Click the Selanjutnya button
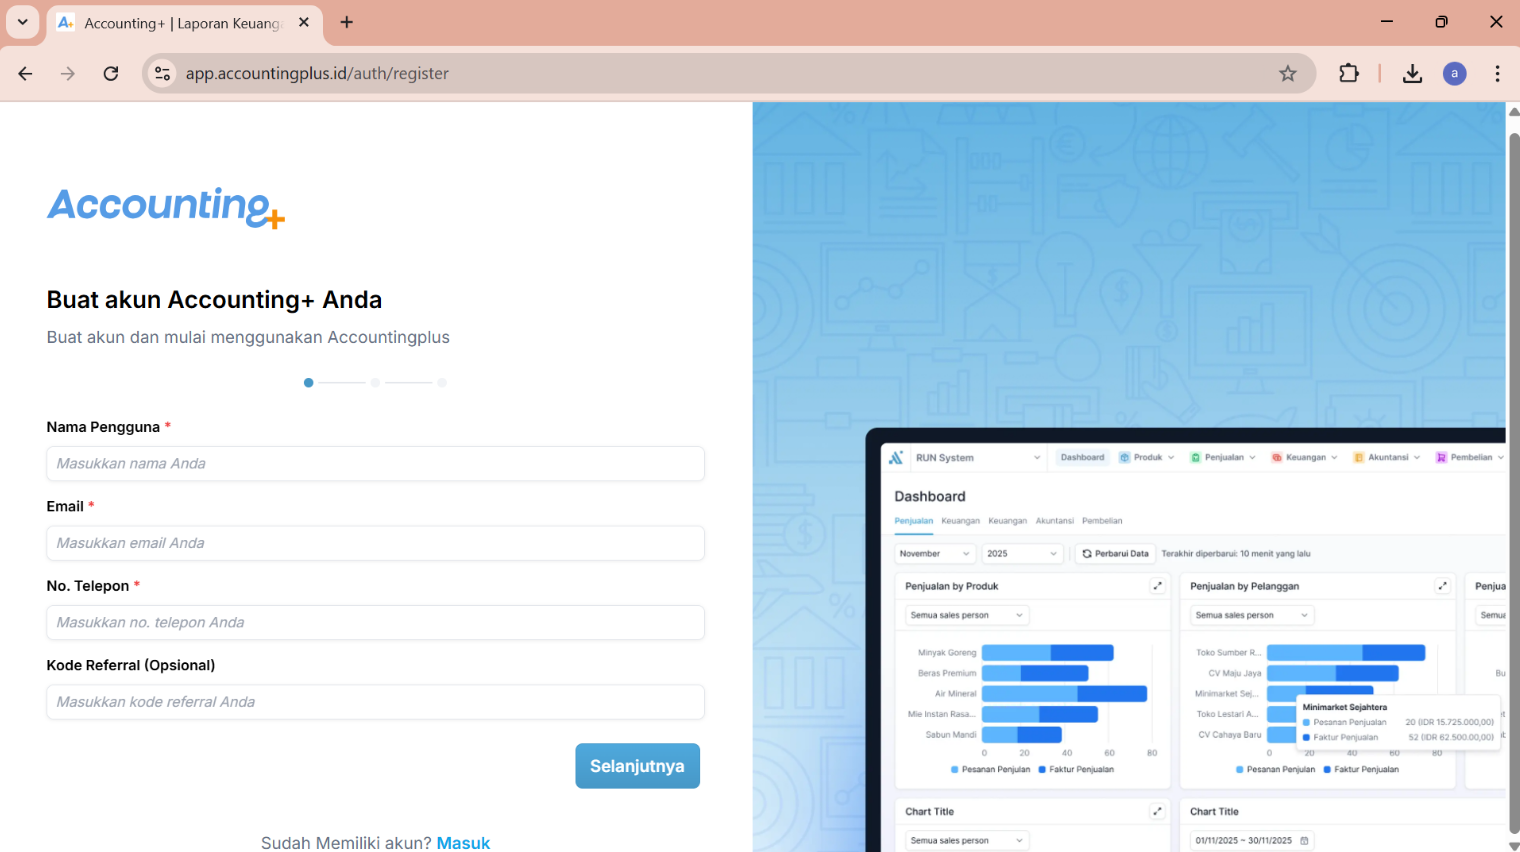The width and height of the screenshot is (1520, 852). point(637,766)
